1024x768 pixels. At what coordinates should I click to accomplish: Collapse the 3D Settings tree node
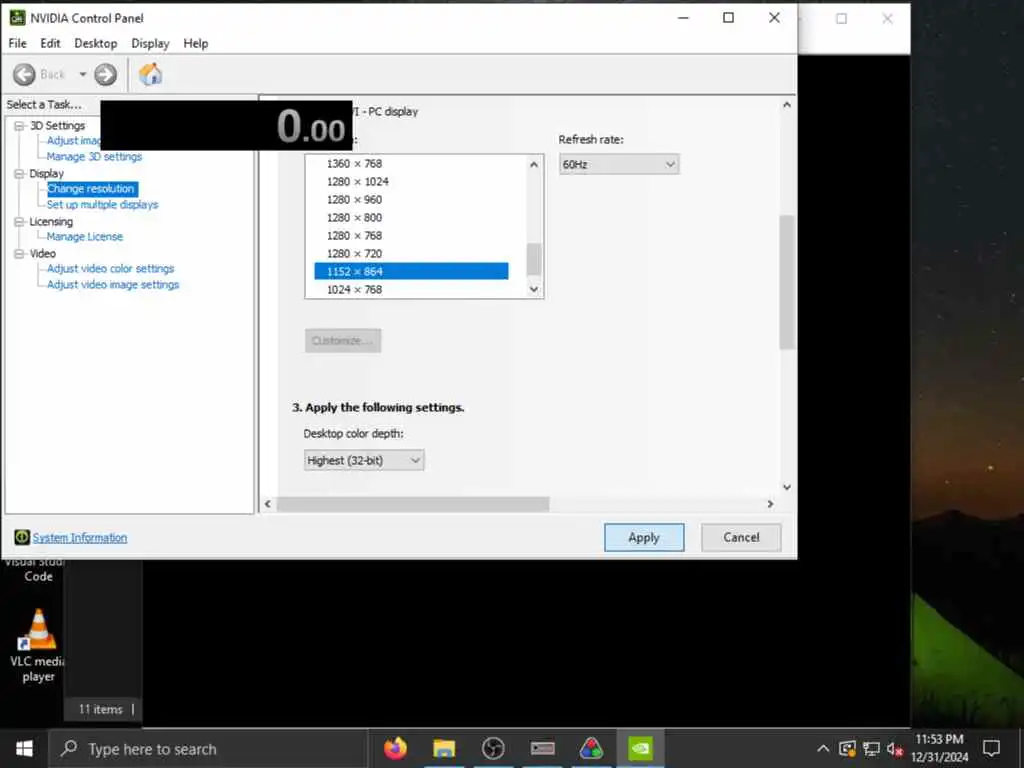point(20,125)
